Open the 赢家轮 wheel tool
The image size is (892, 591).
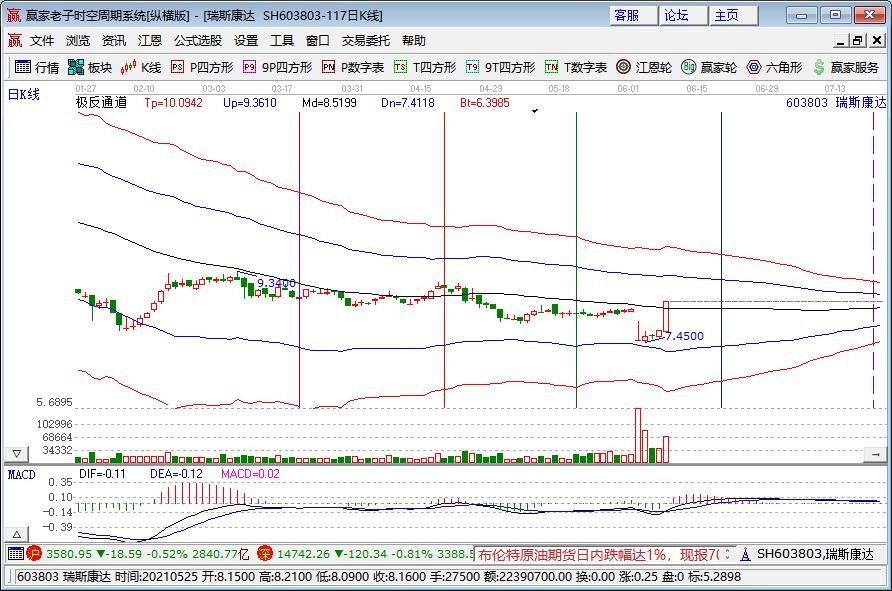(x=709, y=67)
